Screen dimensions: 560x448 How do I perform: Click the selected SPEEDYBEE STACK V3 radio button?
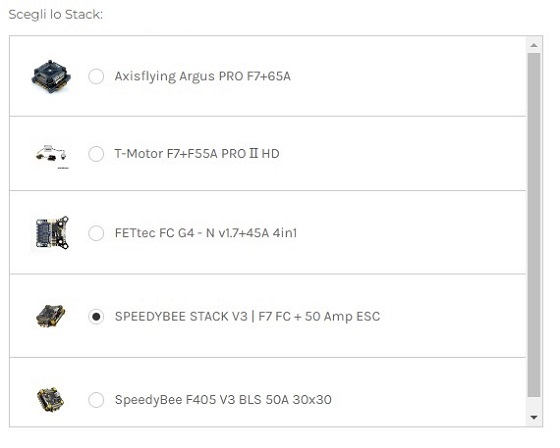96,317
